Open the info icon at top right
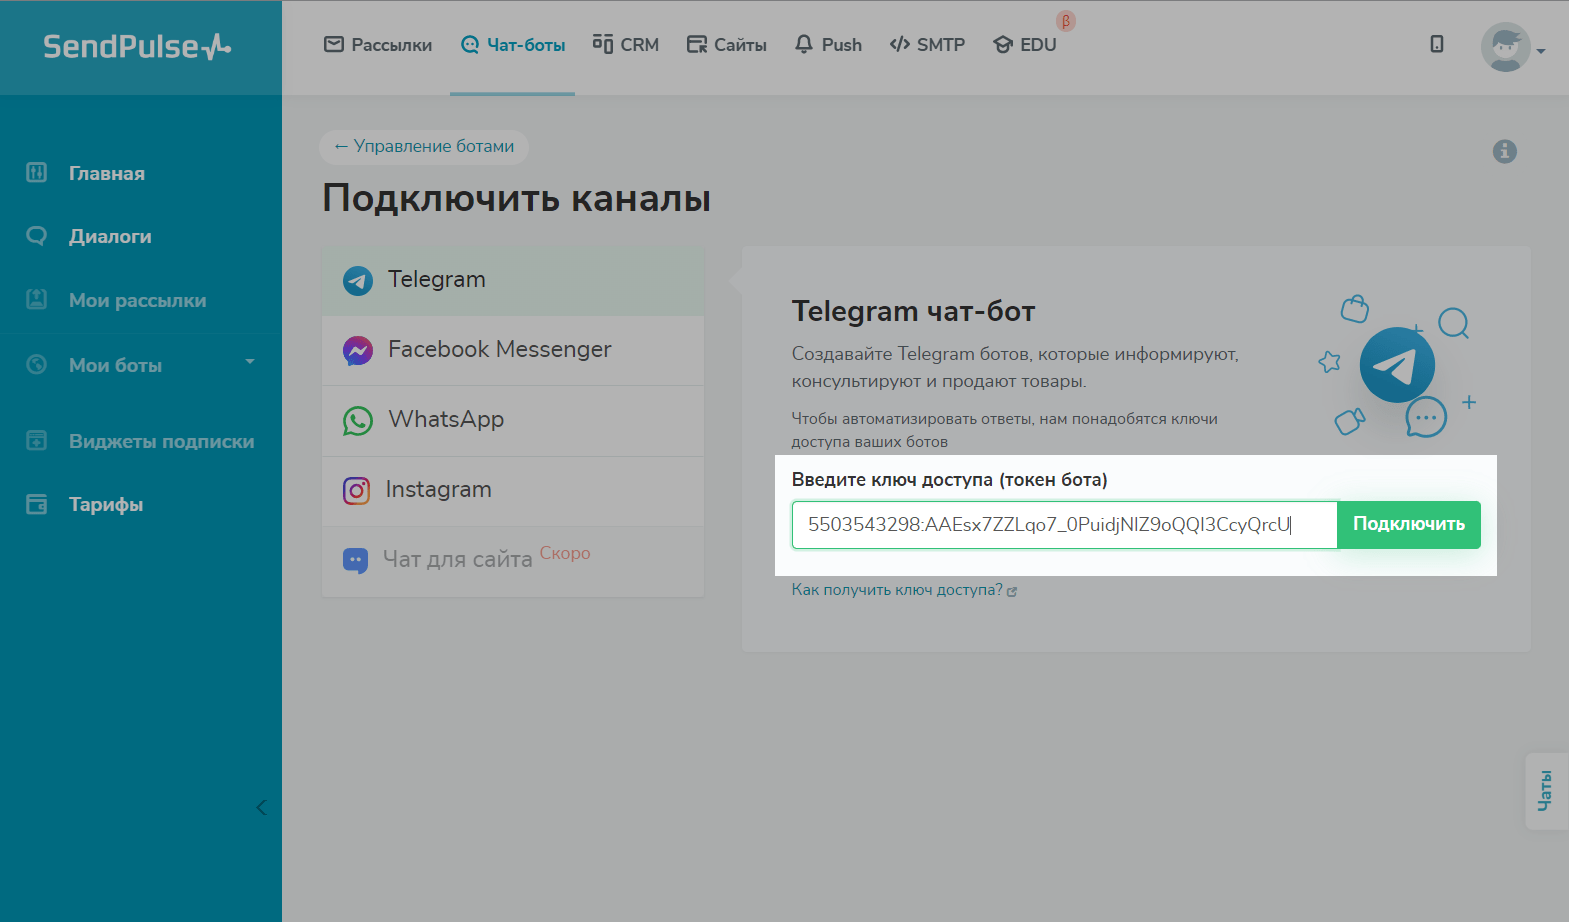Image resolution: width=1569 pixels, height=922 pixels. 1504,151
